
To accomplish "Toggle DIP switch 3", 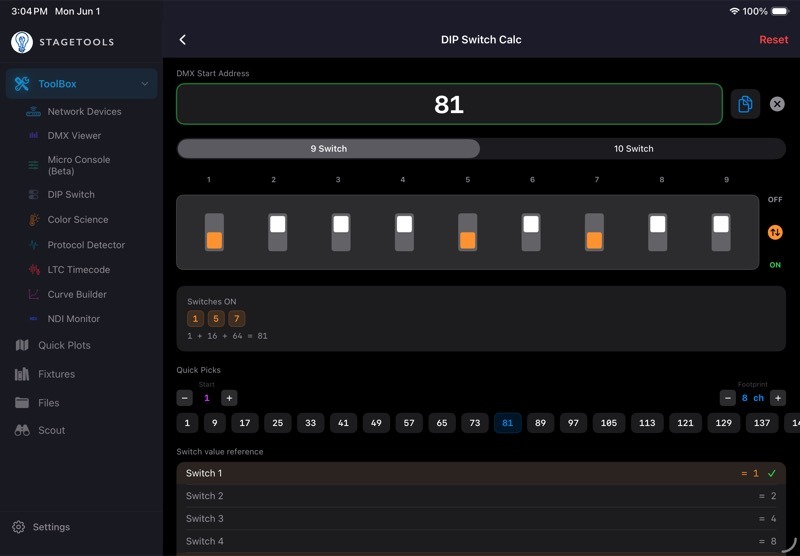I will point(341,232).
